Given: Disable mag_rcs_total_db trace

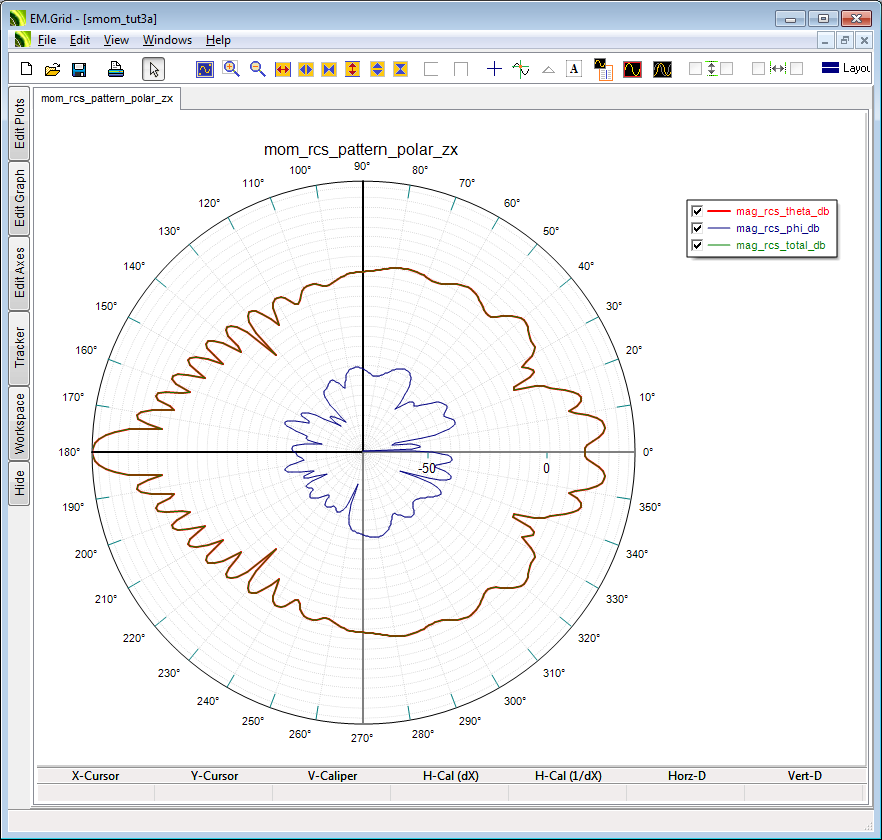Looking at the screenshot, I should coord(697,245).
